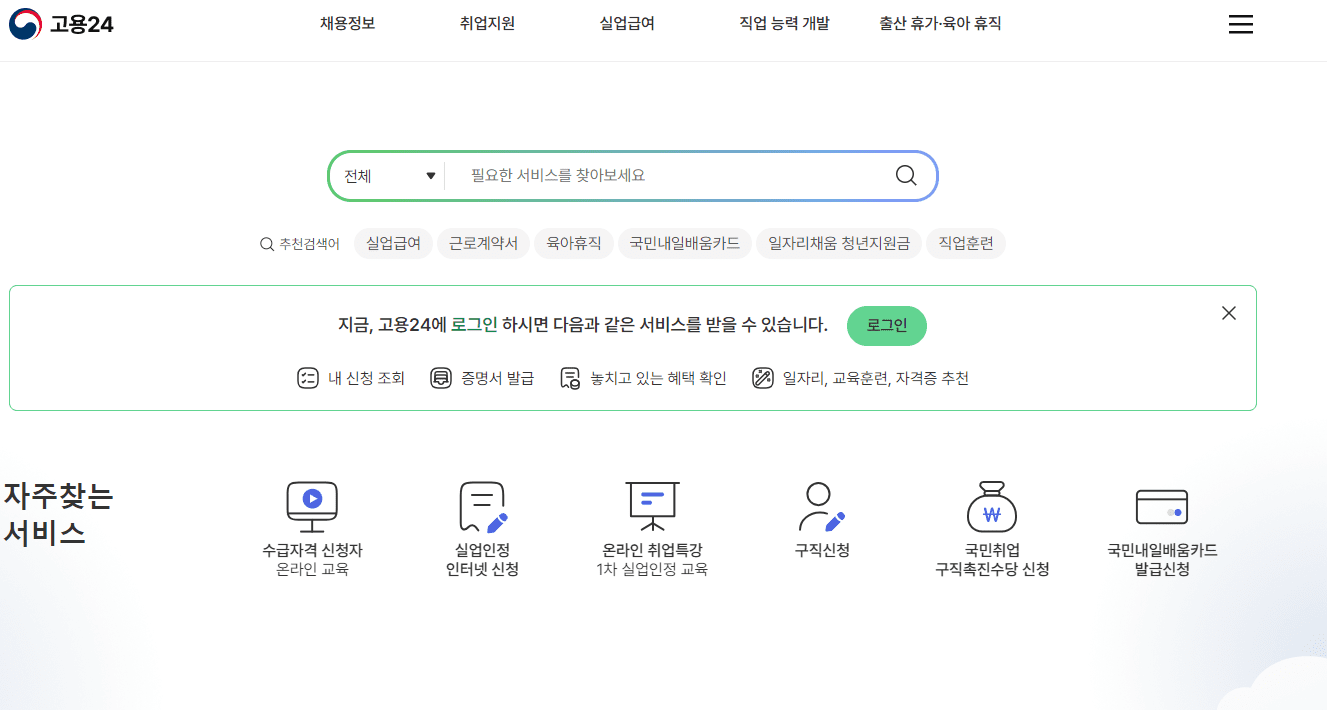This screenshot has height=710, width=1327.
Task: Dismiss the login promotion banner
Action: tap(1228, 313)
